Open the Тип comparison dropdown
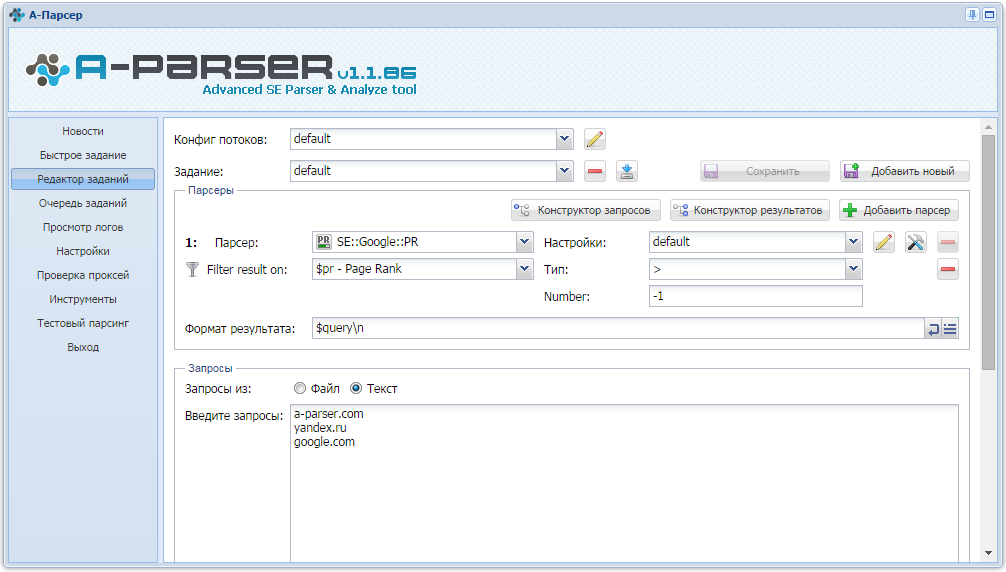This screenshot has width=1006, height=572. coord(853,269)
